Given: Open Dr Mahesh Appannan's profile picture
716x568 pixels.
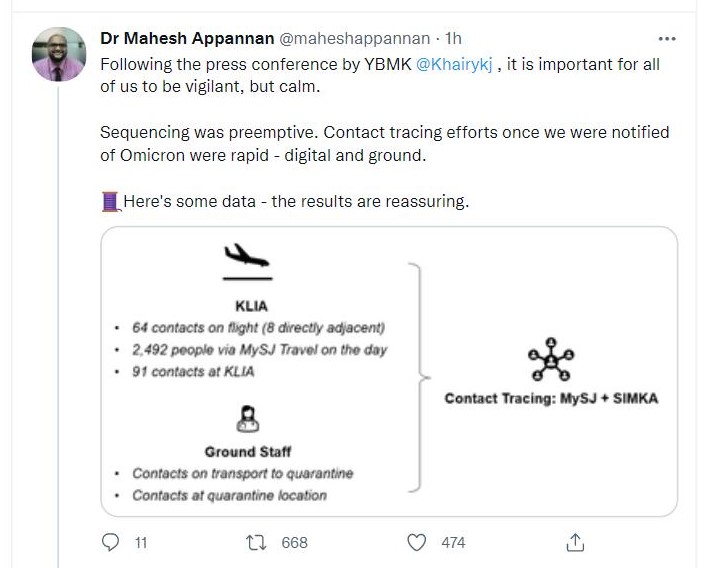Looking at the screenshot, I should [x=58, y=55].
